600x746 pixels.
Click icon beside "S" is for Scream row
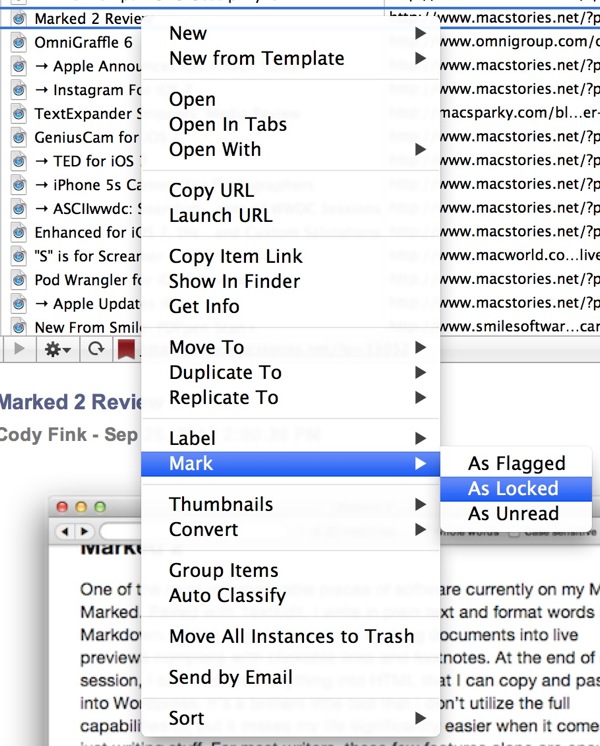click(19, 256)
